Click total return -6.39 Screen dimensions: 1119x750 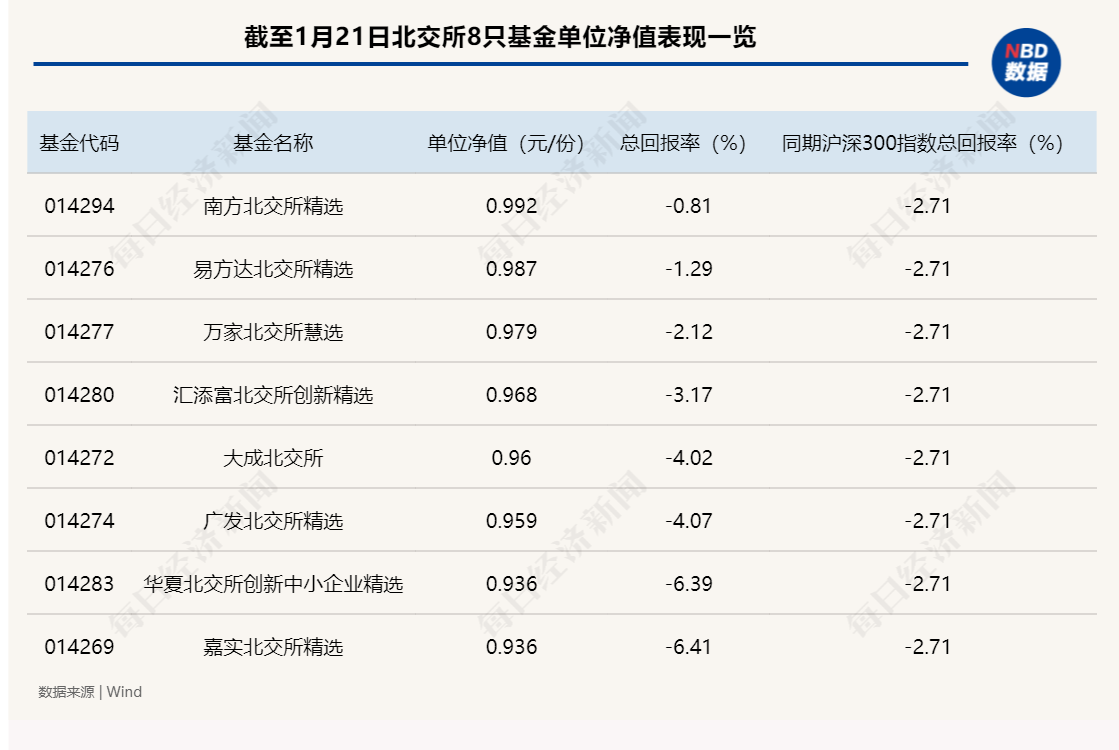tap(688, 584)
